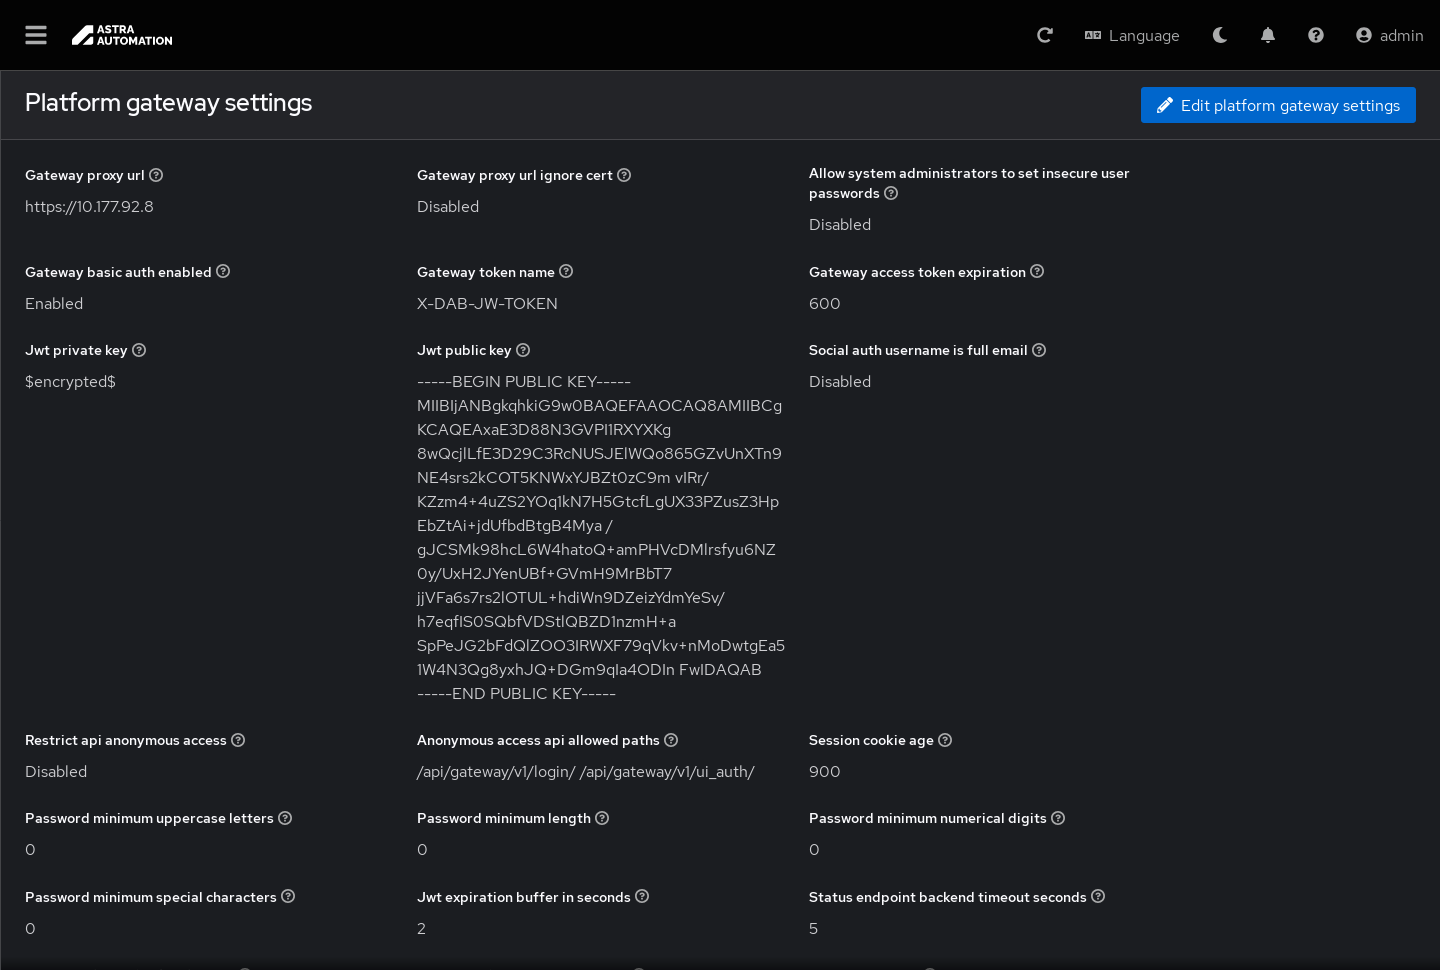Show help for Gateway access token expiration
Screen dimensions: 1440x970
click(1037, 271)
